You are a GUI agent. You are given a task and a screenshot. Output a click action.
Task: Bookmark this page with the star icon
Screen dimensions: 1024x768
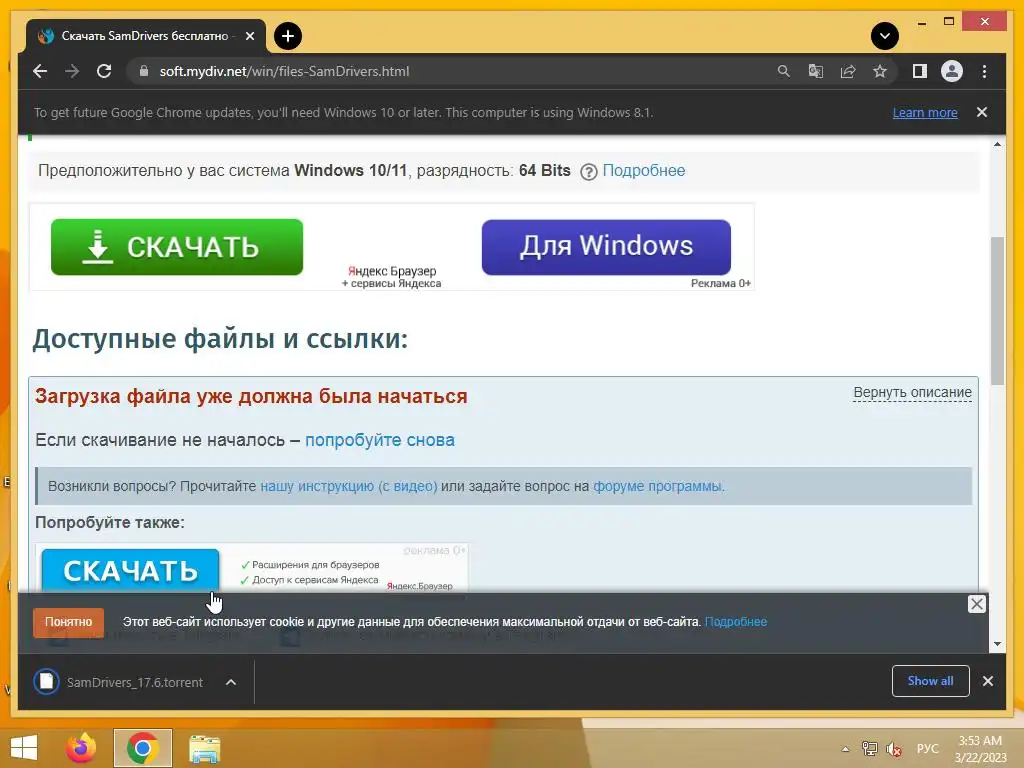[880, 71]
